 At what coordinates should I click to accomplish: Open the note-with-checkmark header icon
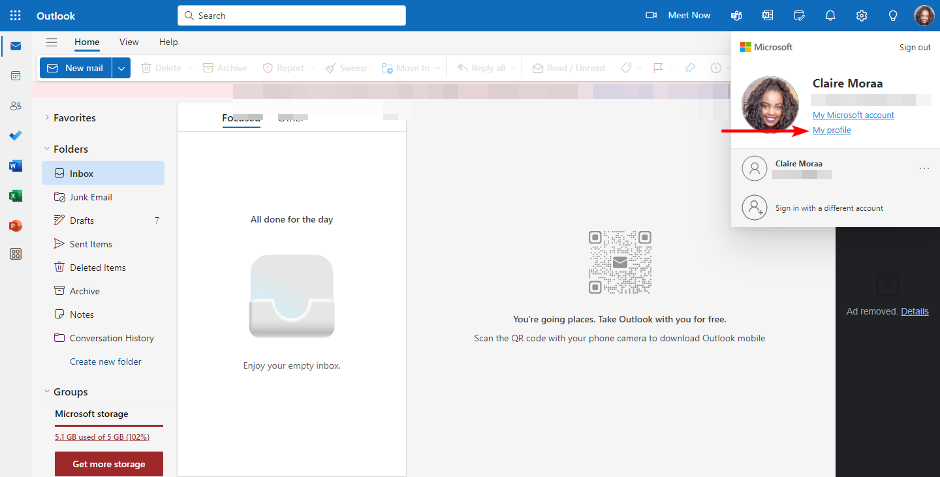pyautogui.click(x=799, y=16)
